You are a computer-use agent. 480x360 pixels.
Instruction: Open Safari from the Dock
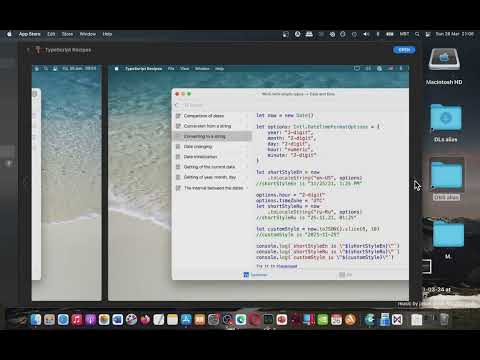tap(63, 320)
